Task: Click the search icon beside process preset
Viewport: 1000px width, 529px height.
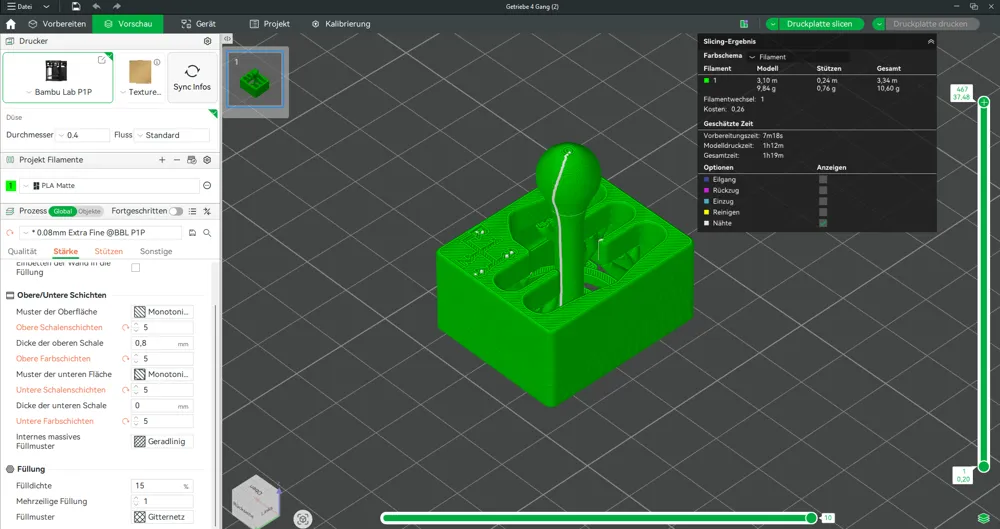Action: pyautogui.click(x=207, y=233)
